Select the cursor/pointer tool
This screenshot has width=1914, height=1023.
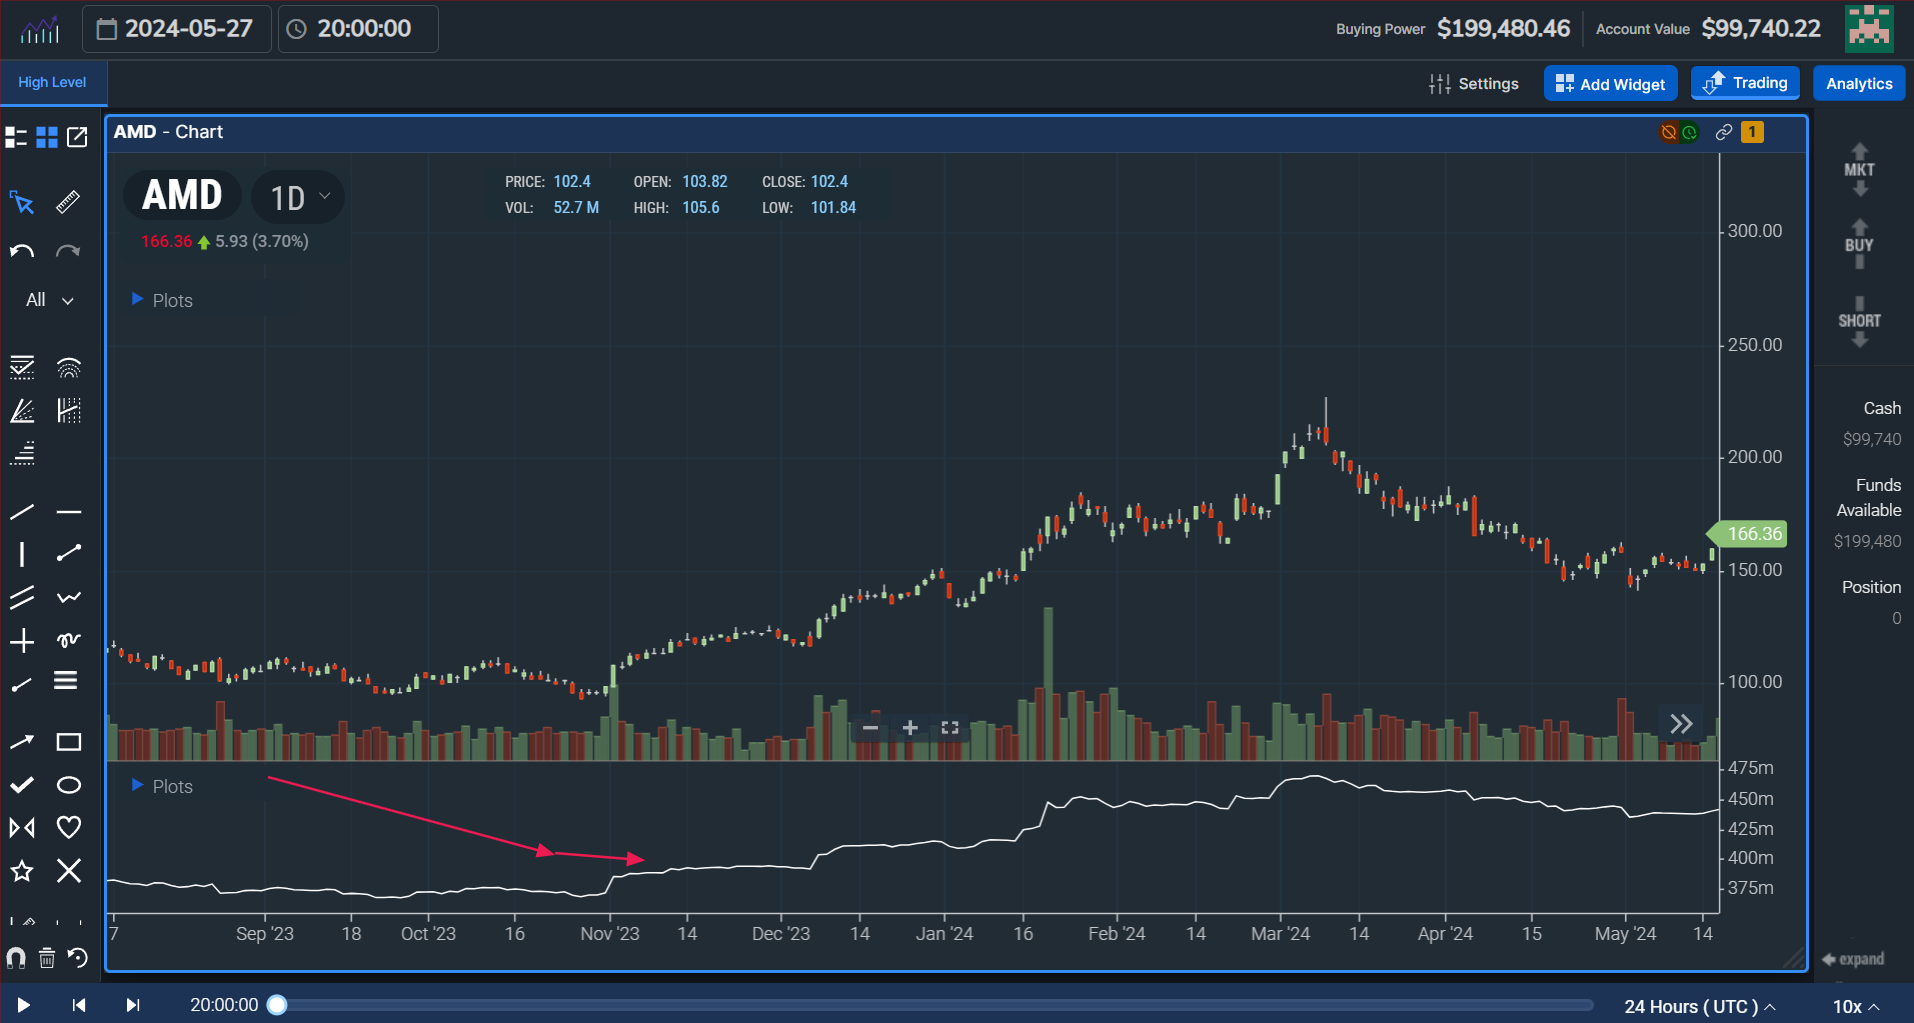tap(22, 202)
